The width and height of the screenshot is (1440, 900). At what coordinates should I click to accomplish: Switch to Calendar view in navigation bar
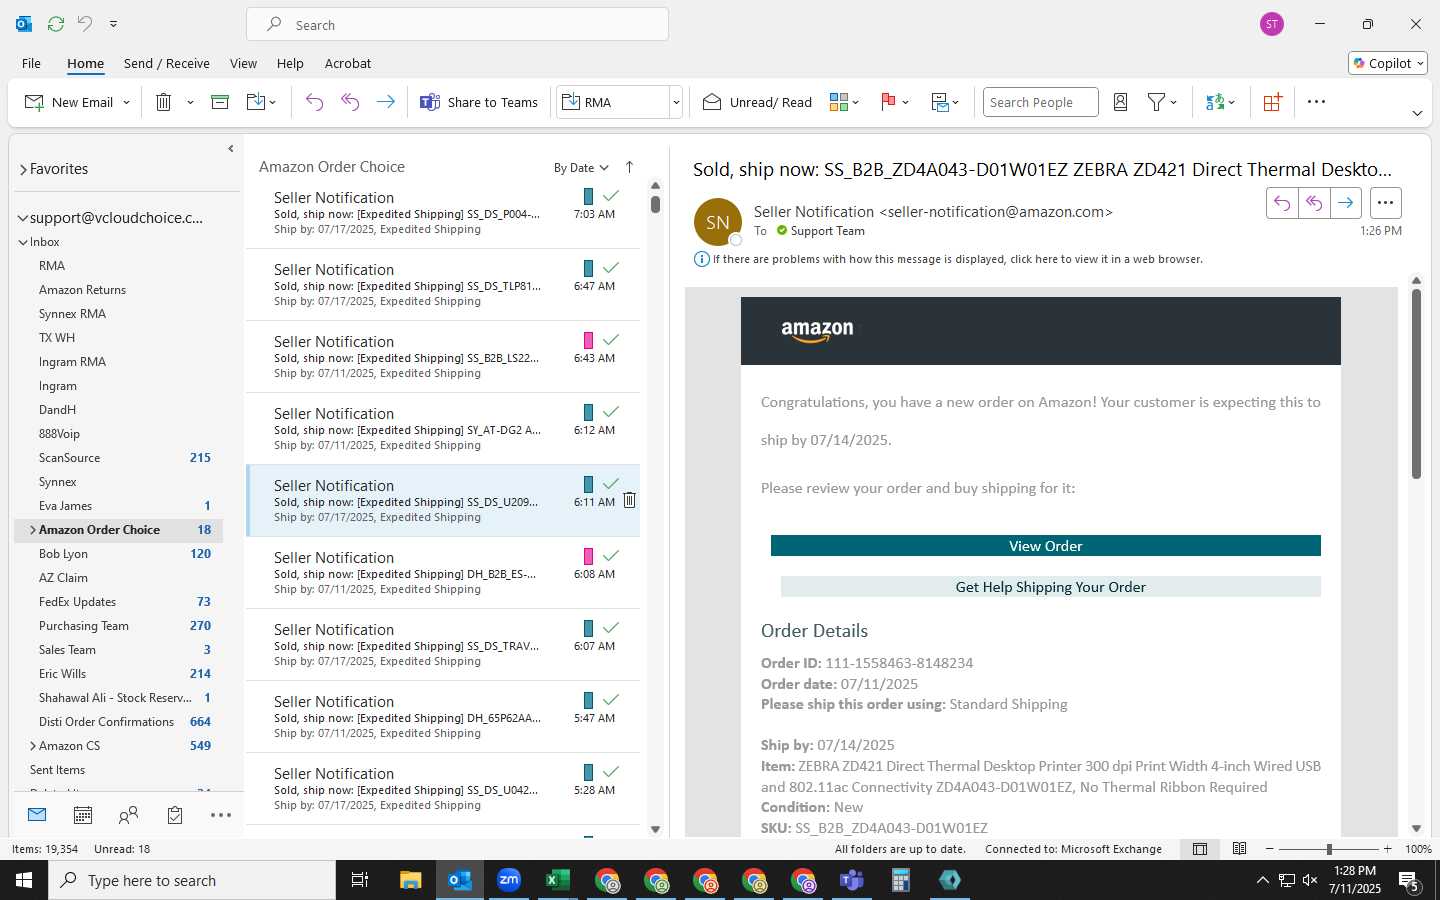(x=83, y=815)
